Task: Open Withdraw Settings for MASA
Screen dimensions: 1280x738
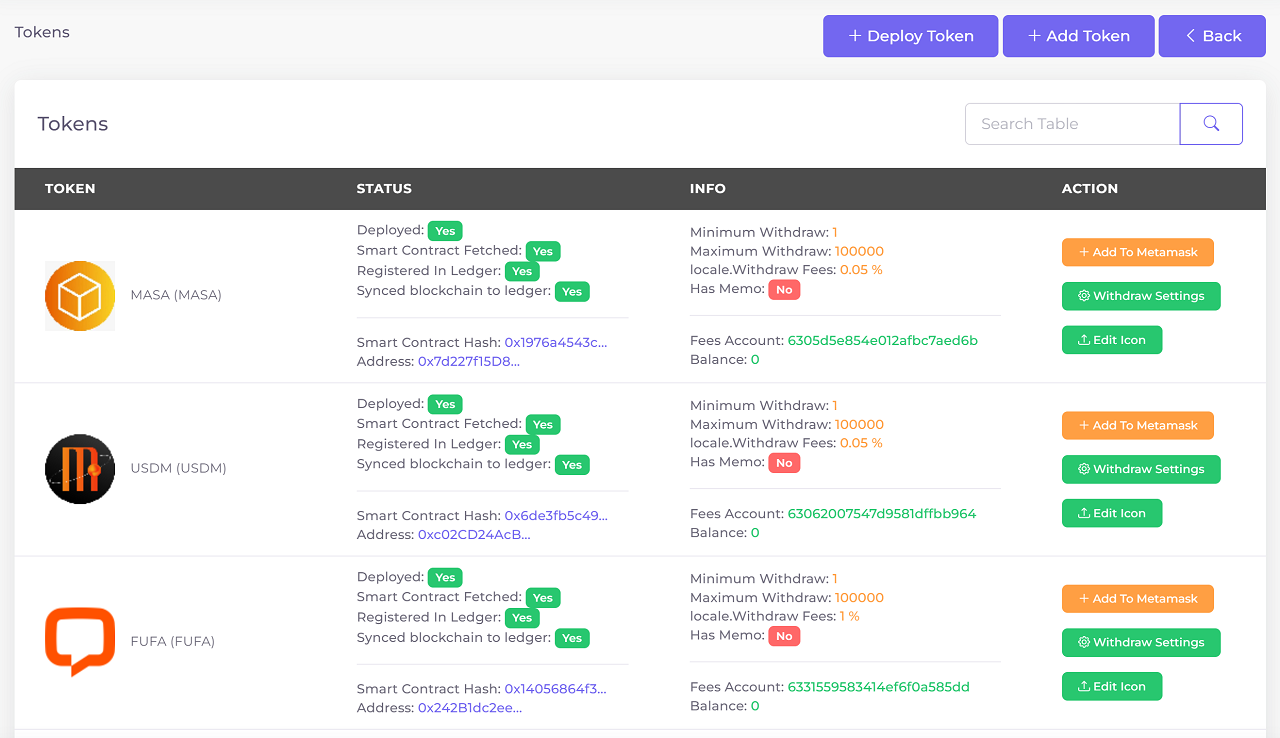Action: click(x=1141, y=296)
